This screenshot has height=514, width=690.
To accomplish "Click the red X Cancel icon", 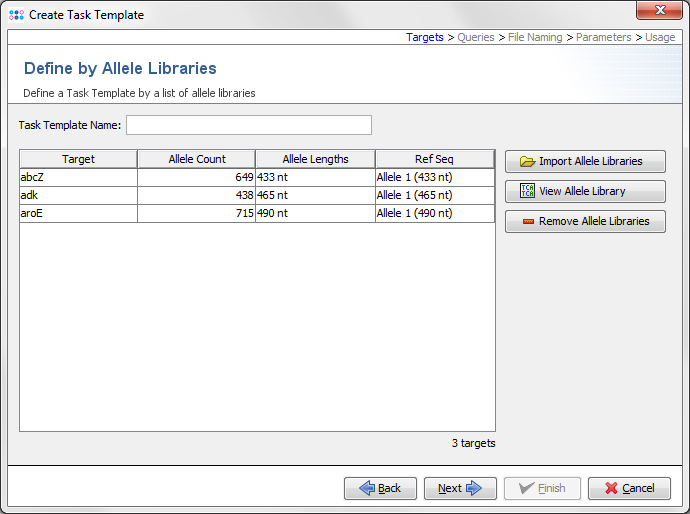I will pos(608,488).
